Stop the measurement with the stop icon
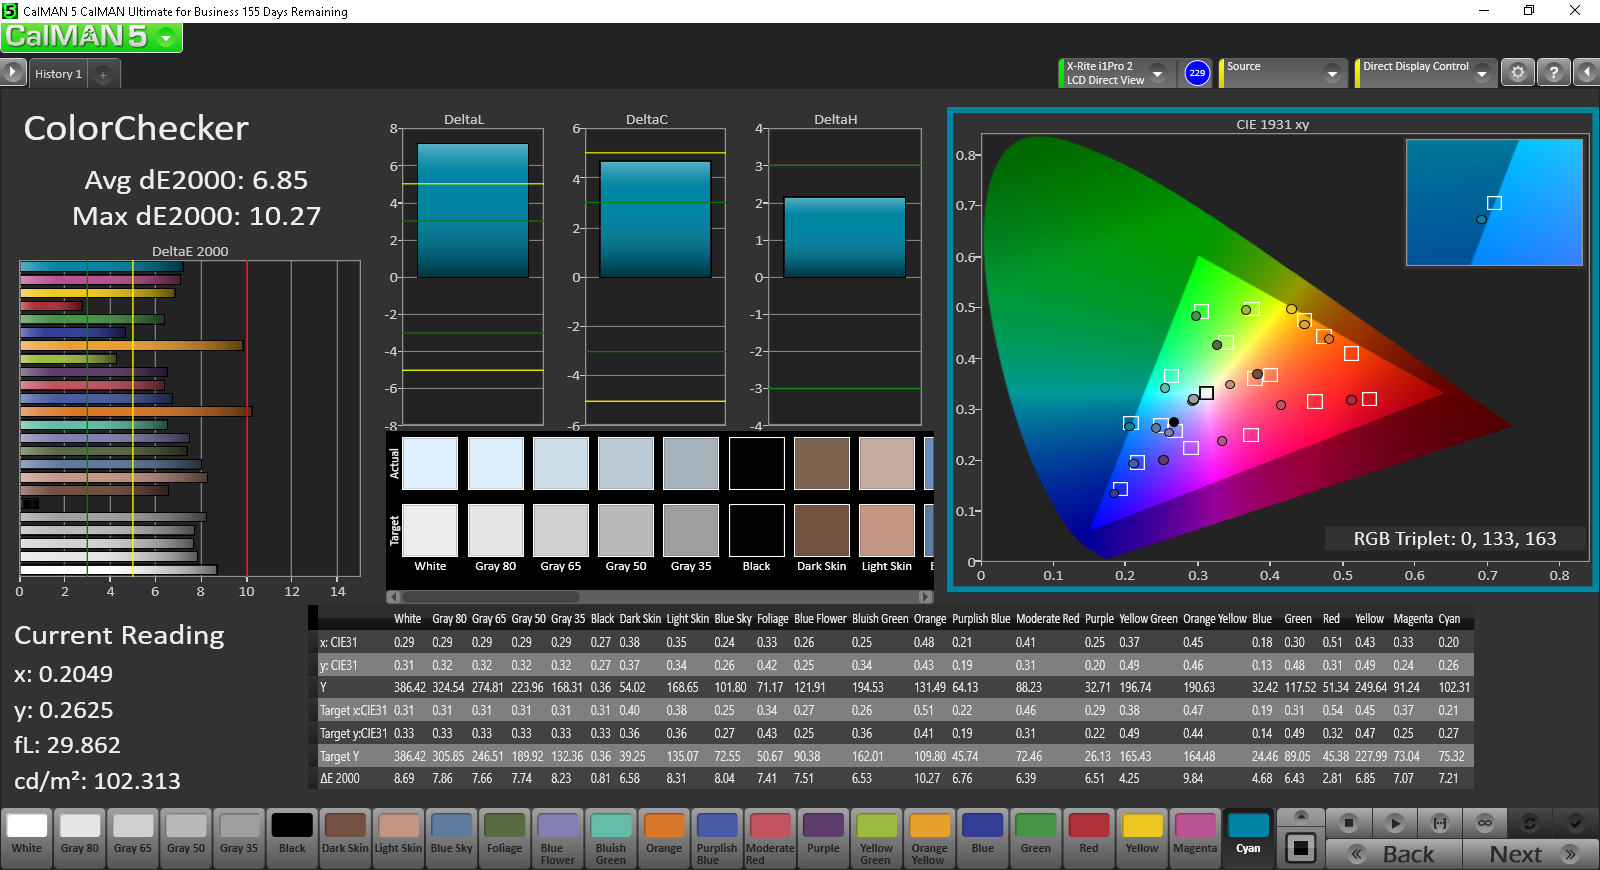The image size is (1600, 870). click(1349, 823)
